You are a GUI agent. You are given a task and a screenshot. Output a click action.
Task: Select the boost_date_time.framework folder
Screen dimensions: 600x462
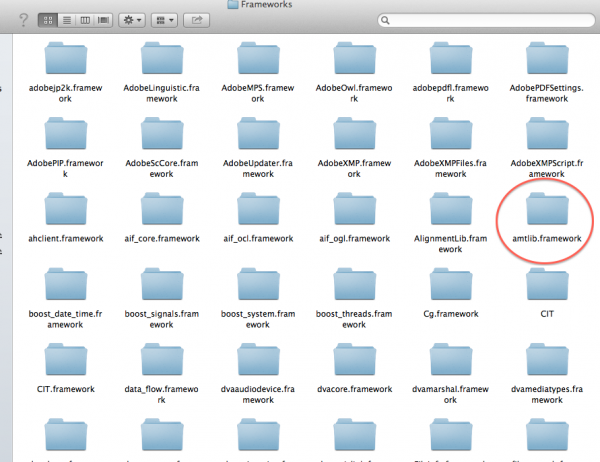(x=66, y=284)
